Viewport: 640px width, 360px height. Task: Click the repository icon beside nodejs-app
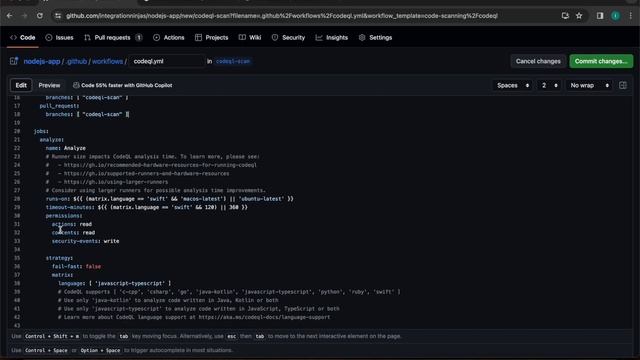click(14, 61)
